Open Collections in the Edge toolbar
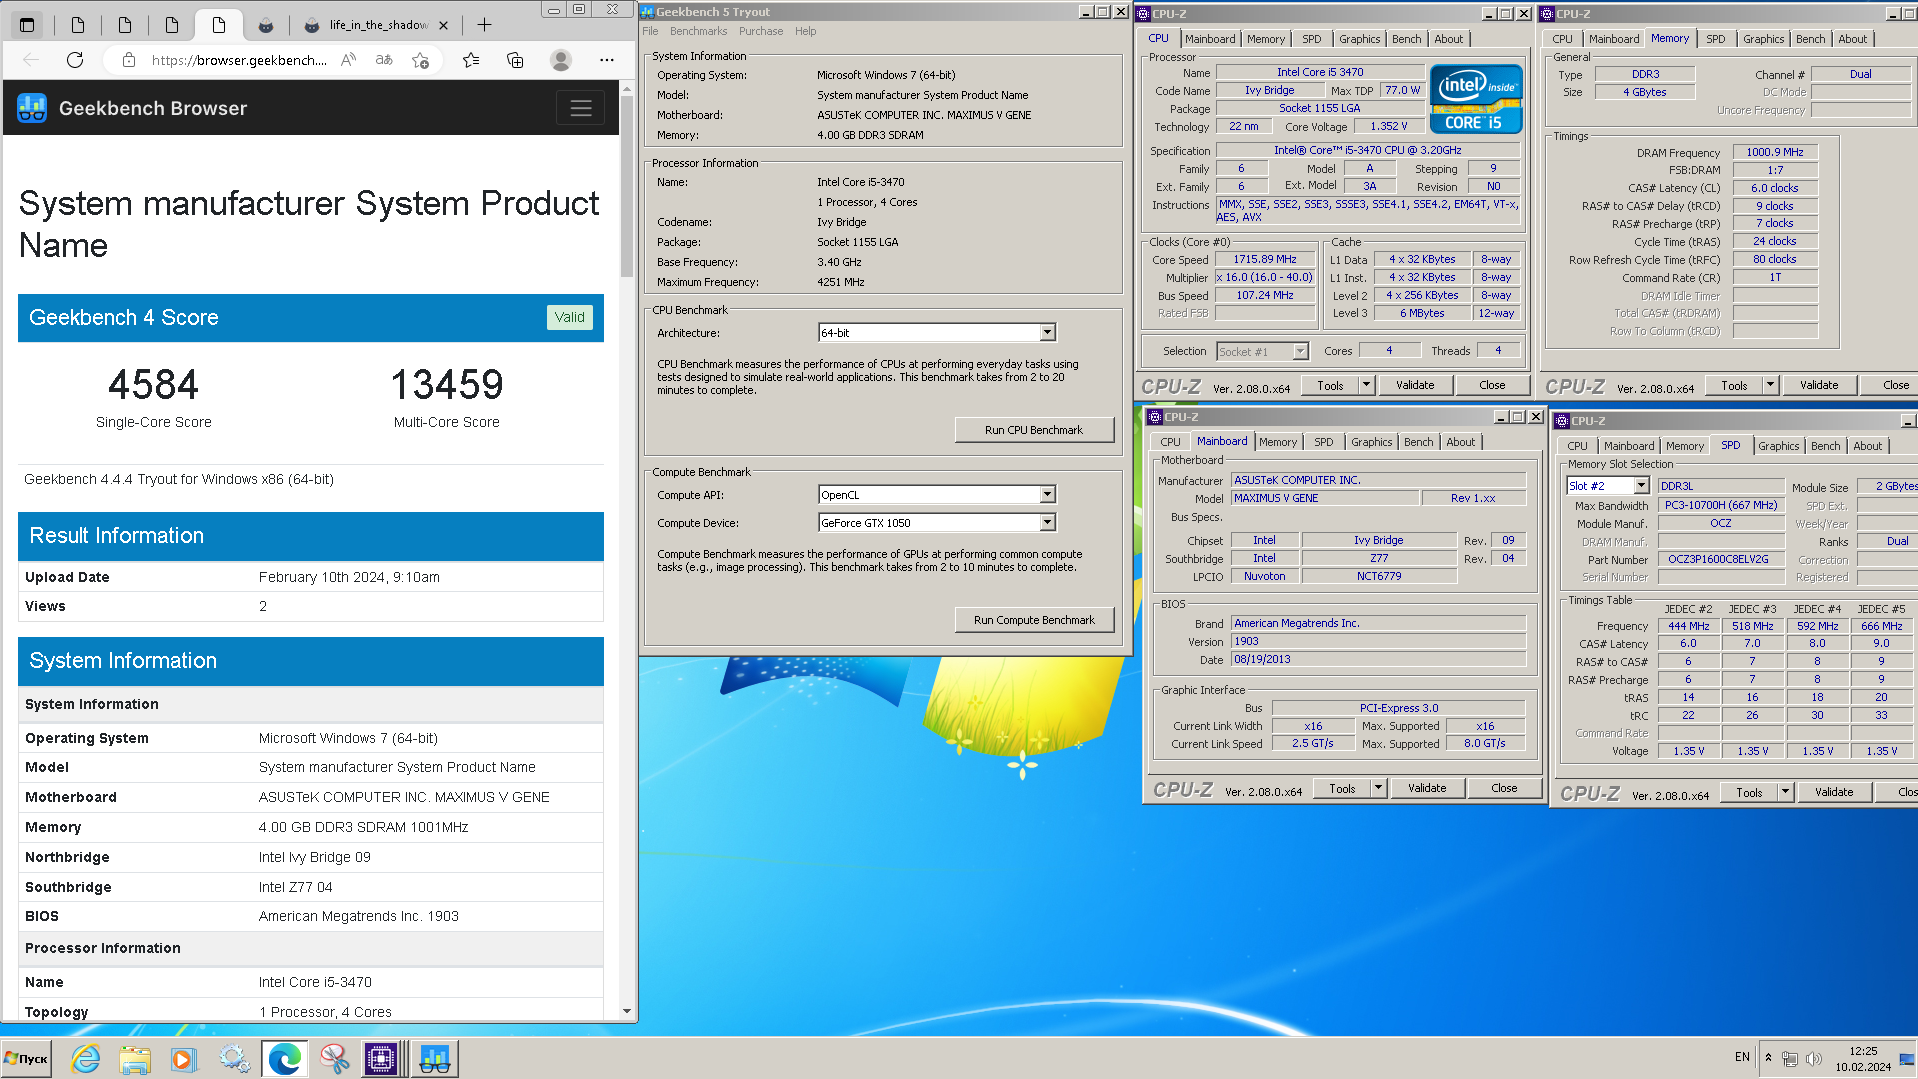The width and height of the screenshot is (1918, 1079). click(x=515, y=60)
